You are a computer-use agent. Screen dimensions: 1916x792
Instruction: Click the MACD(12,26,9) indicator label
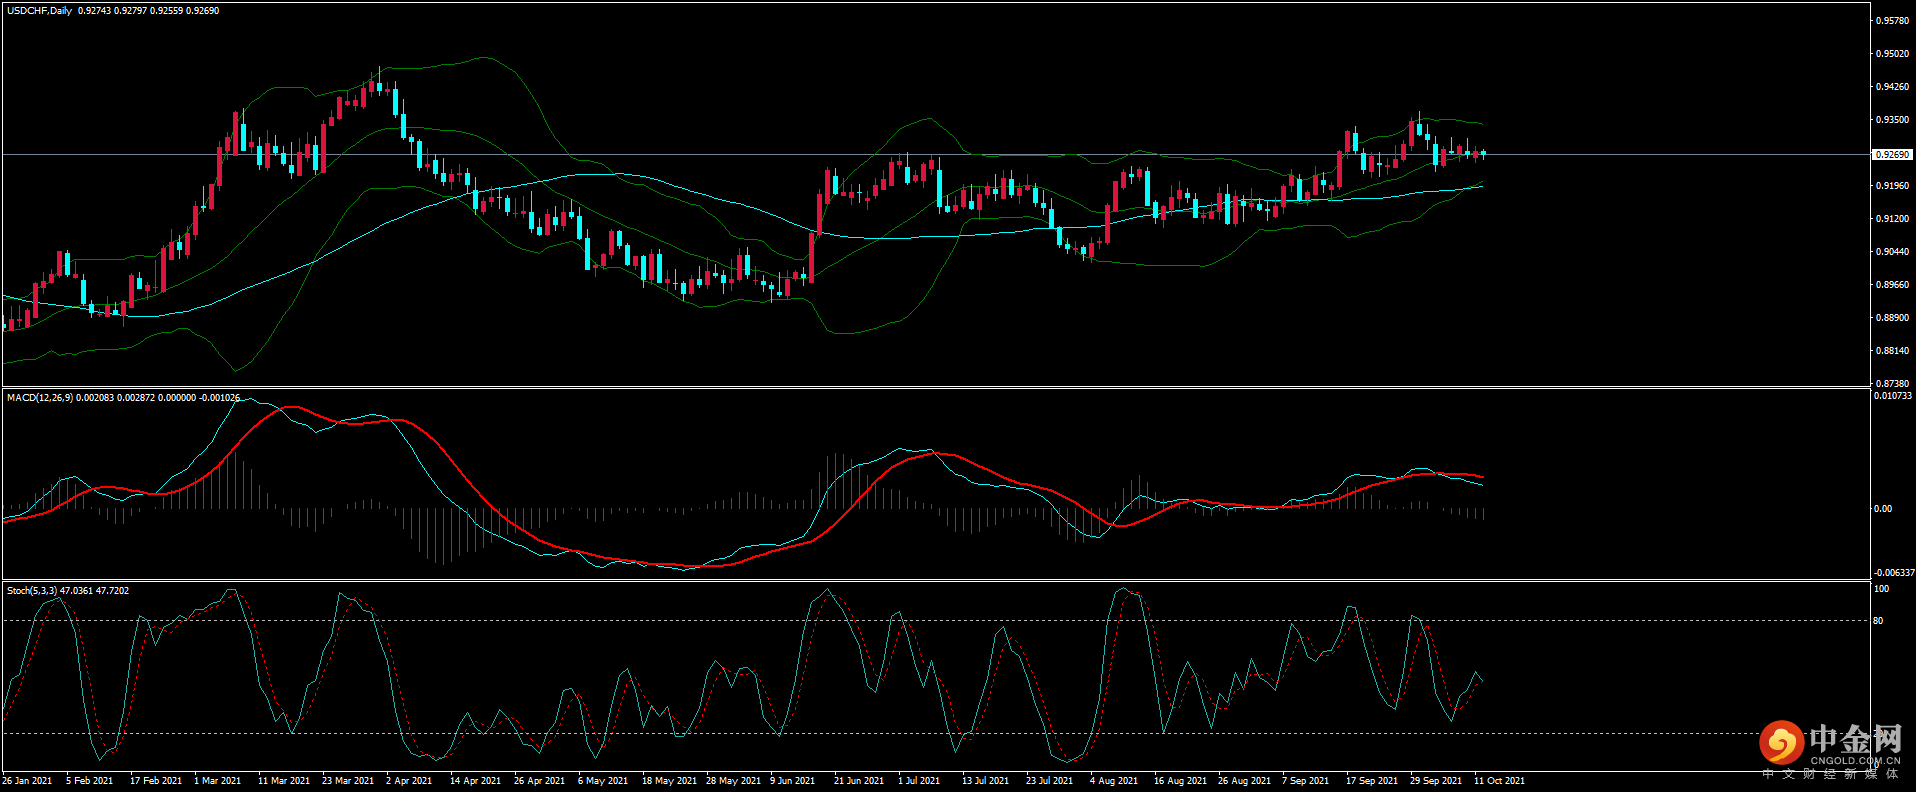[x=40, y=398]
